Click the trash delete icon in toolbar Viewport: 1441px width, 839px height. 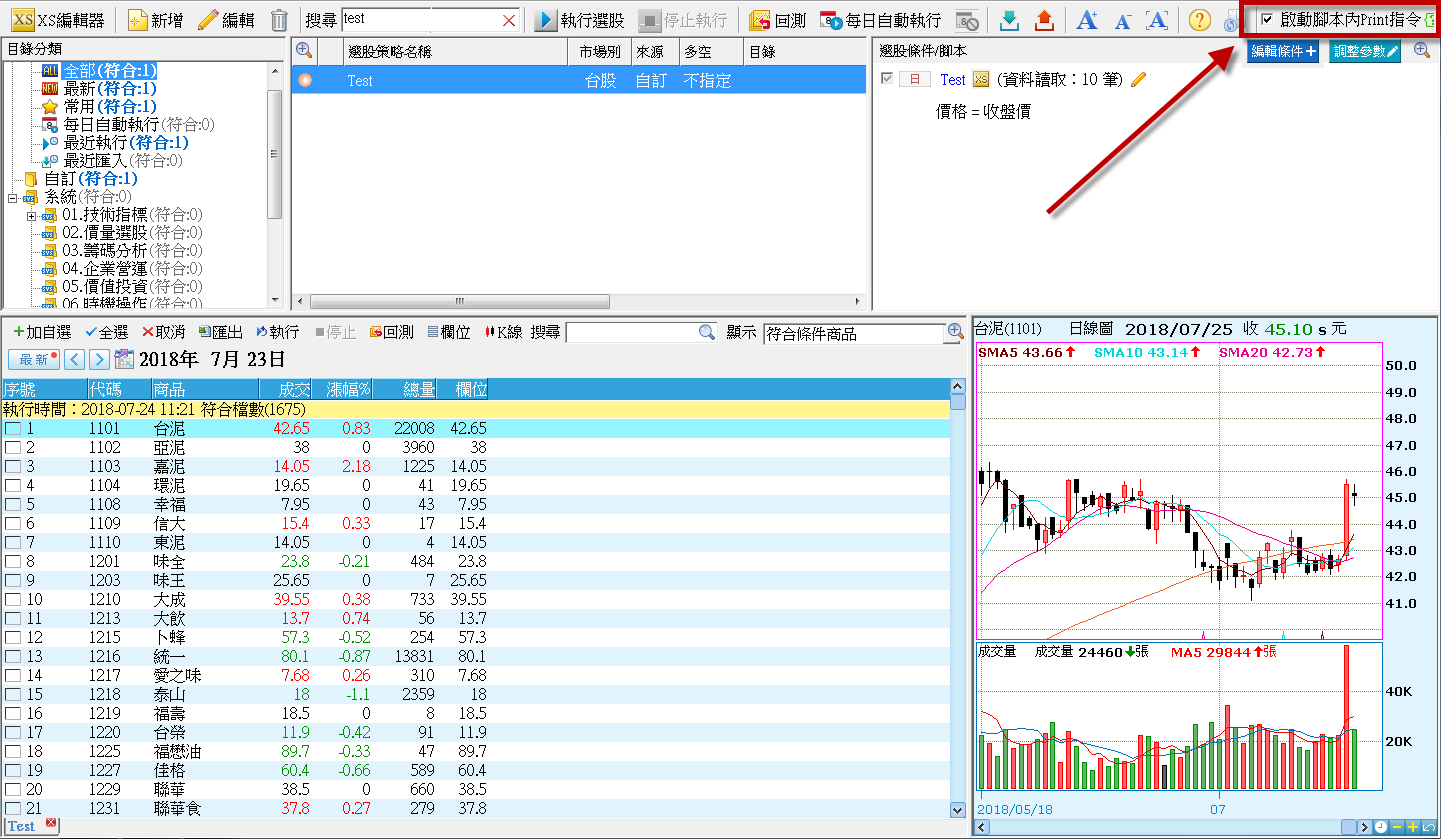click(x=280, y=20)
